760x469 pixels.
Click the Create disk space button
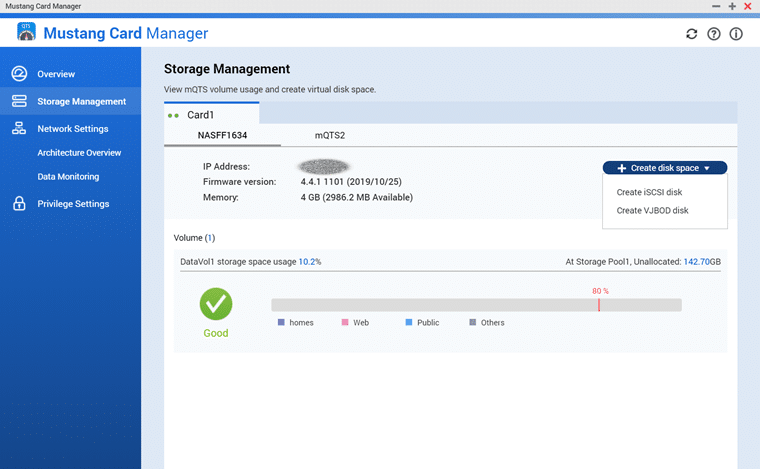[665, 168]
